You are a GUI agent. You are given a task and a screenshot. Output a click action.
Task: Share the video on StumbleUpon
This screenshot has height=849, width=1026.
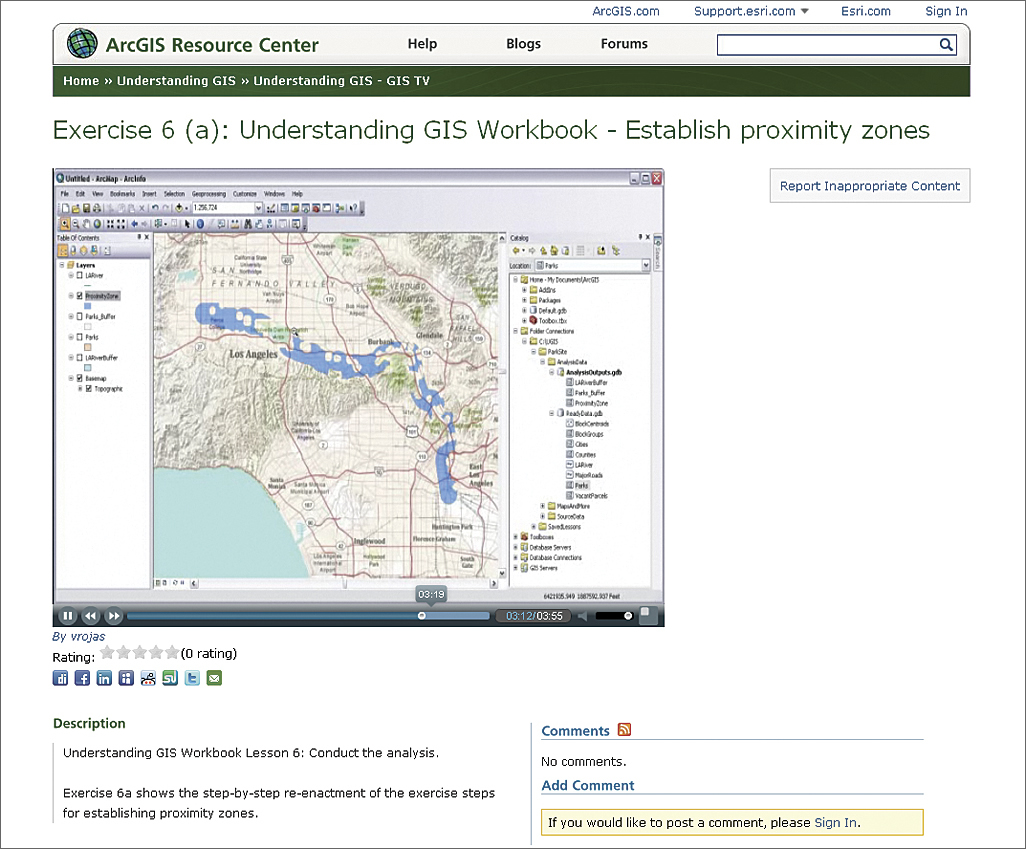[170, 678]
